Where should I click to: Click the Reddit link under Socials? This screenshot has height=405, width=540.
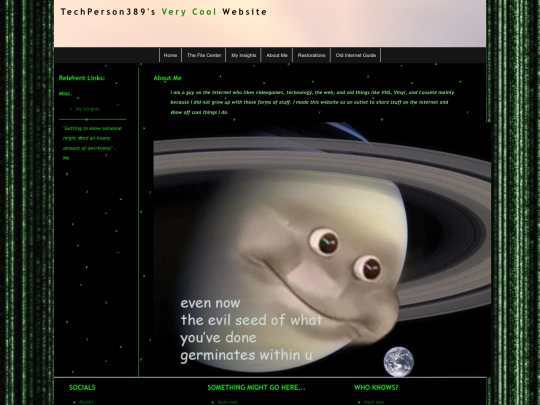point(86,402)
